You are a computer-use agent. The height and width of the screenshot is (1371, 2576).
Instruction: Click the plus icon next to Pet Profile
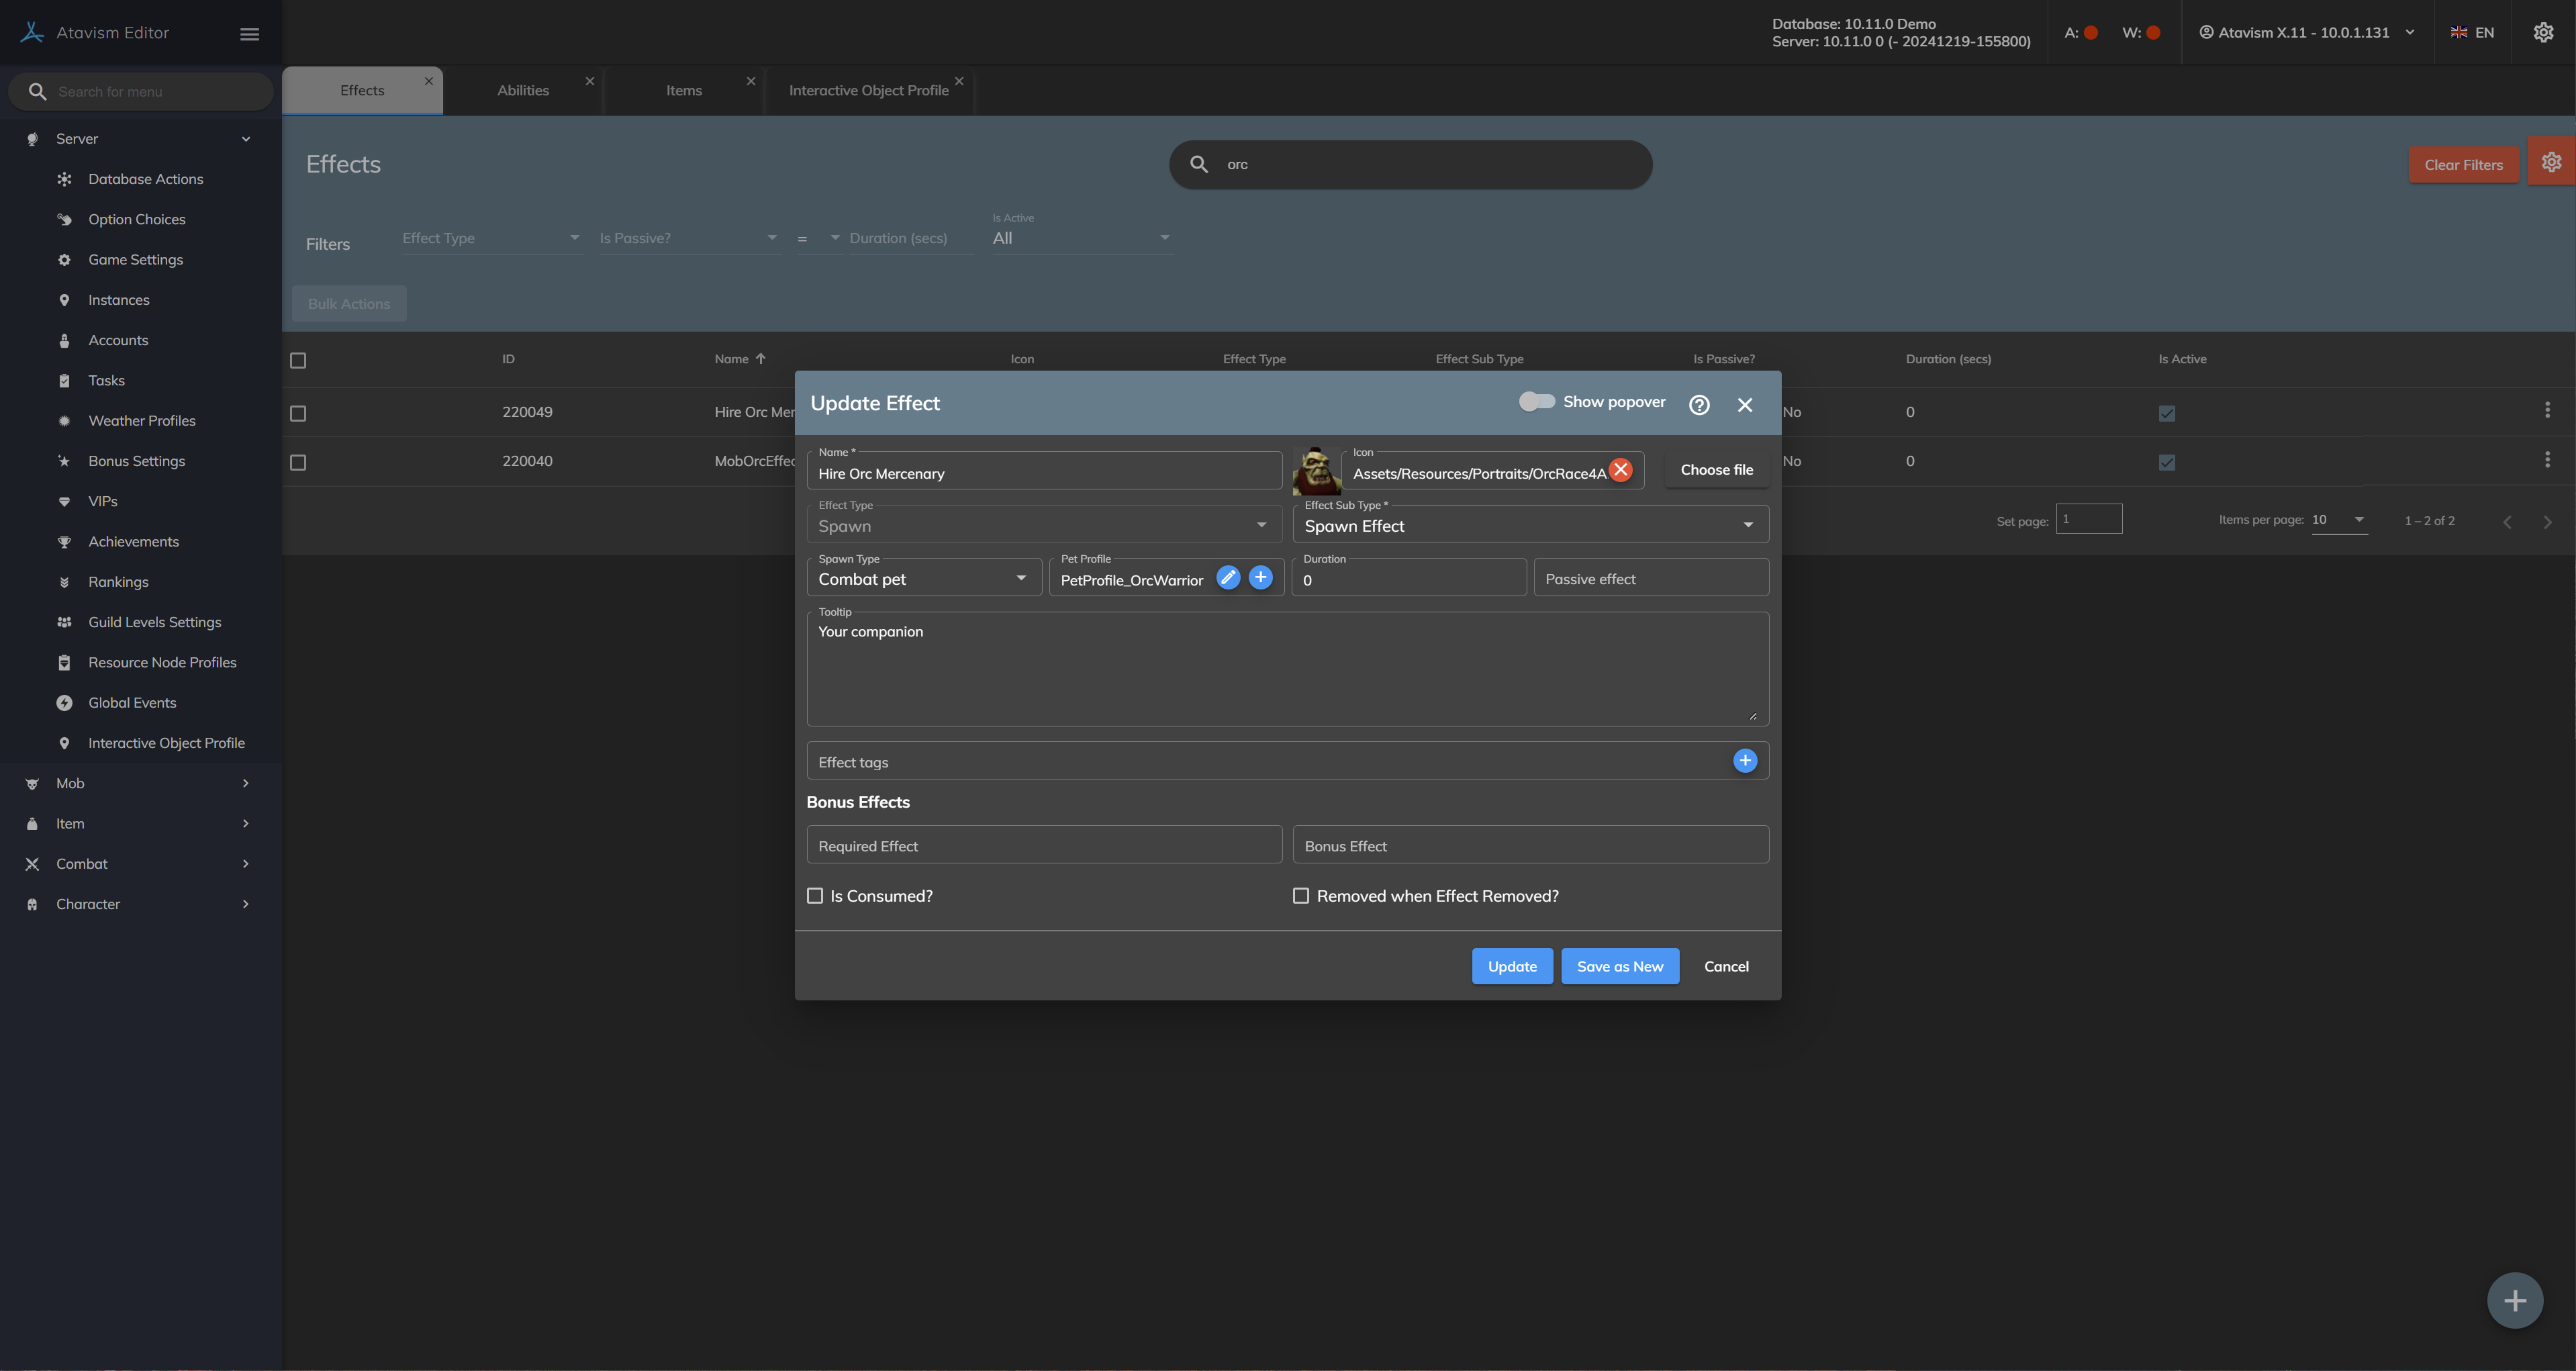coord(1261,578)
